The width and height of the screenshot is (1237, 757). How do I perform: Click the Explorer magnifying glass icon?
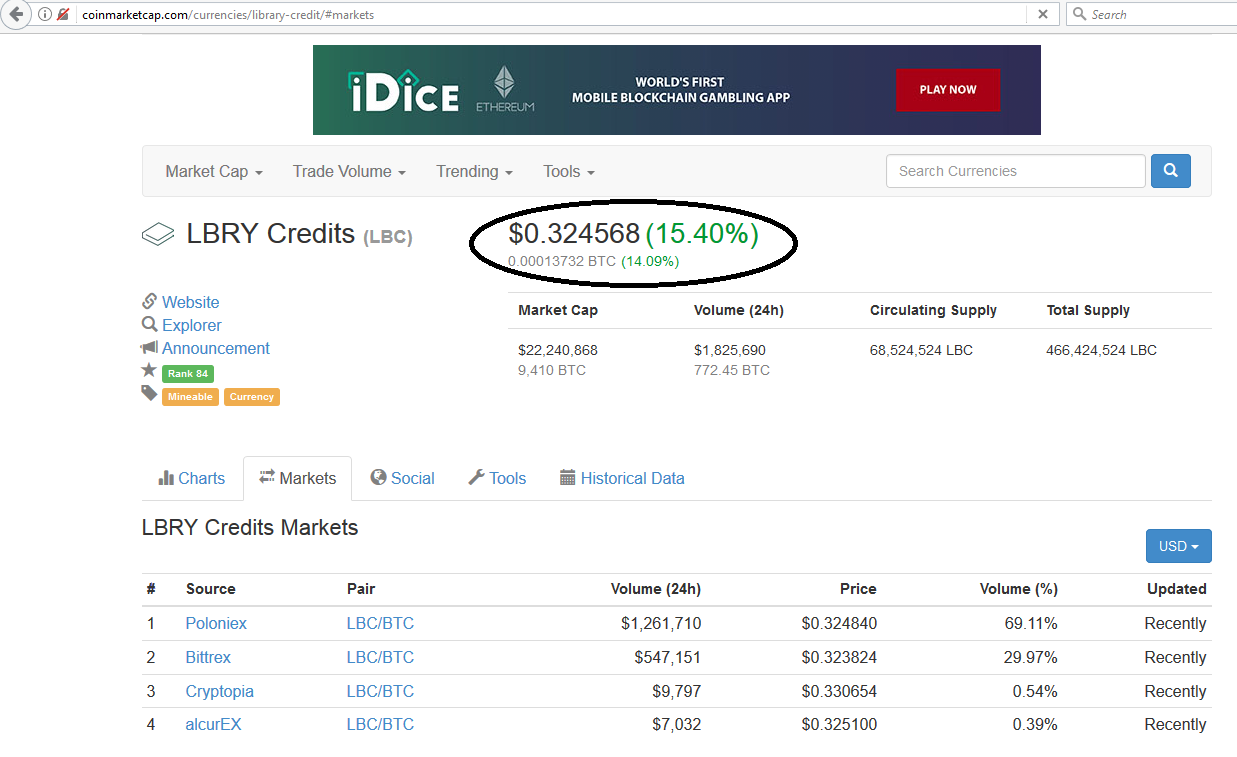149,325
